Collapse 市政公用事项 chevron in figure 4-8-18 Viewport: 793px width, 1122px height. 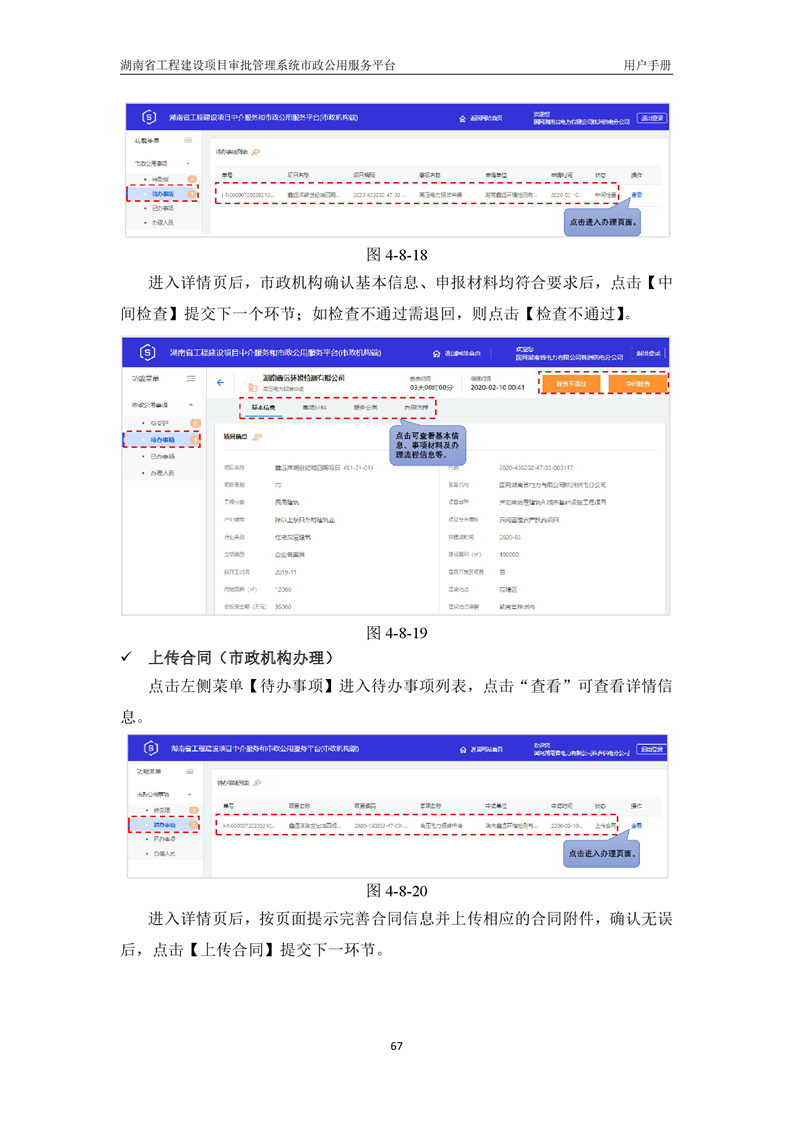point(188,163)
